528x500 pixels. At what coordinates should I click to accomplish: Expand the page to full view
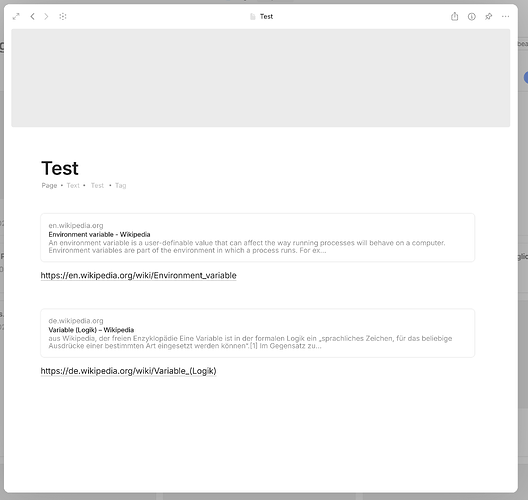pos(16,16)
